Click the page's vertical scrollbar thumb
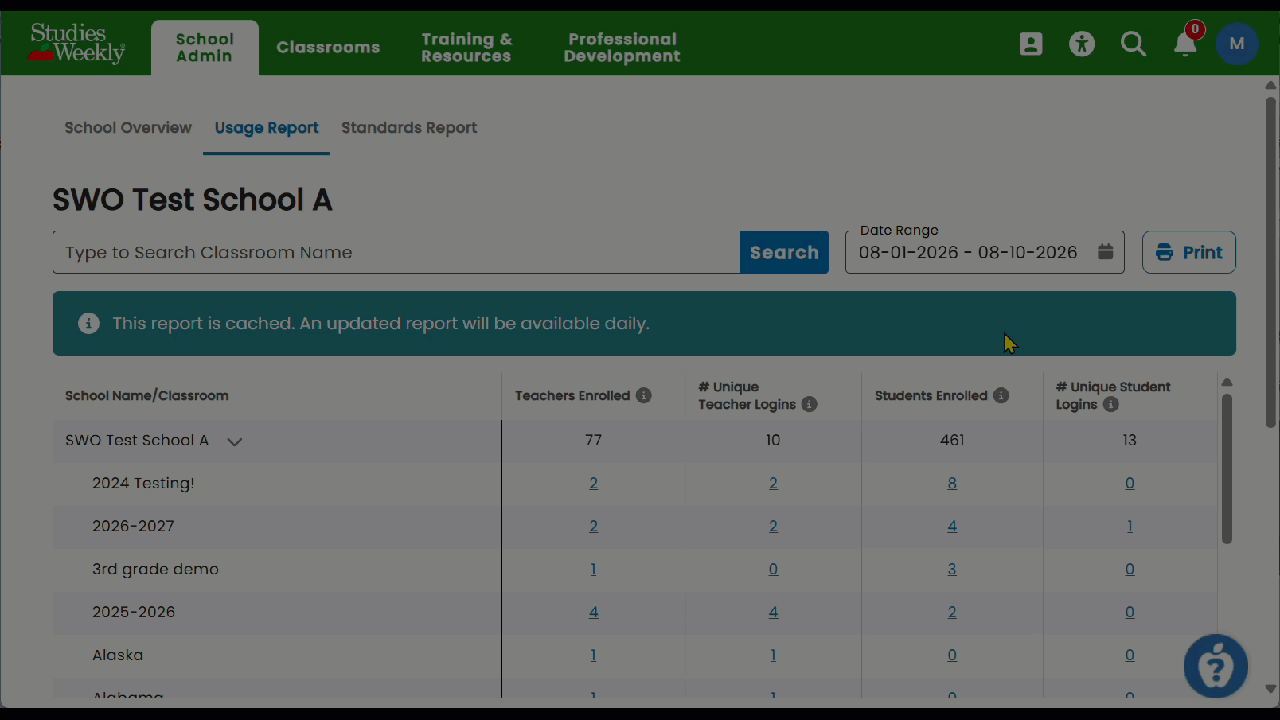 click(x=1271, y=262)
